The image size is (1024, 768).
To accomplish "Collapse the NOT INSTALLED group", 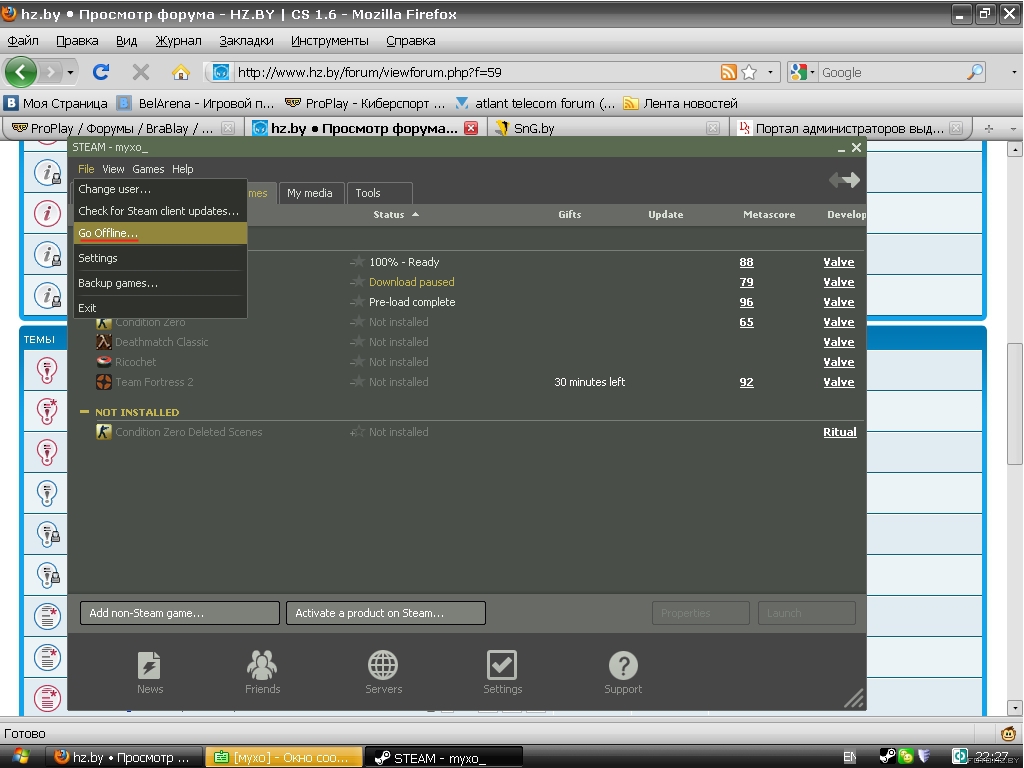I will 84,412.
